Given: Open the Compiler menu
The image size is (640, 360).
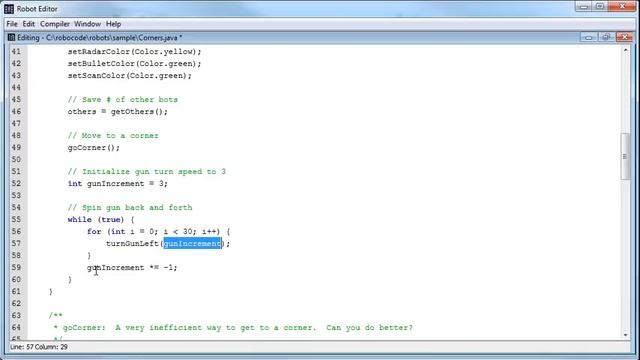Looking at the screenshot, I should 55,24.
